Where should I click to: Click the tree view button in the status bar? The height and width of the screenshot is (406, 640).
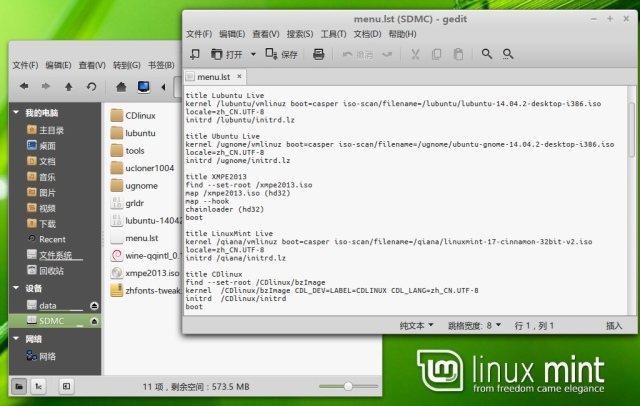[x=38, y=386]
